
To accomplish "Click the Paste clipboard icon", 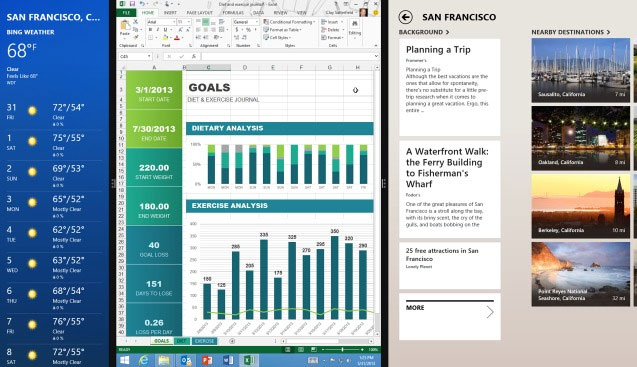I will pyautogui.click(x=125, y=28).
